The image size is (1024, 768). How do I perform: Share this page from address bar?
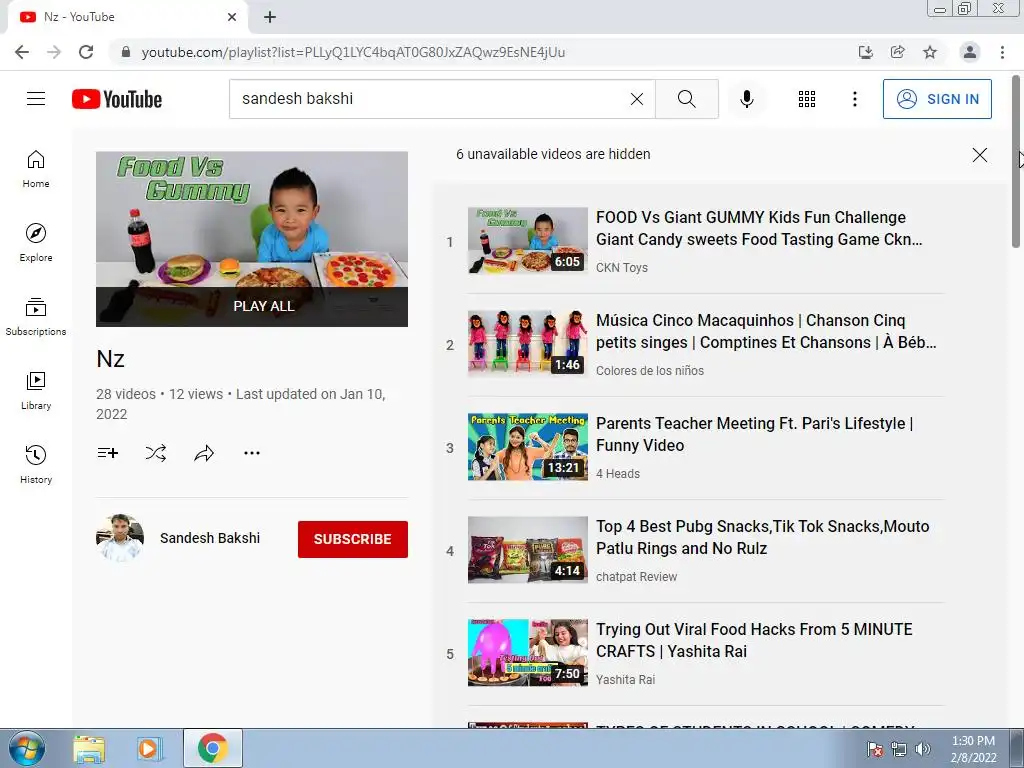(897, 52)
